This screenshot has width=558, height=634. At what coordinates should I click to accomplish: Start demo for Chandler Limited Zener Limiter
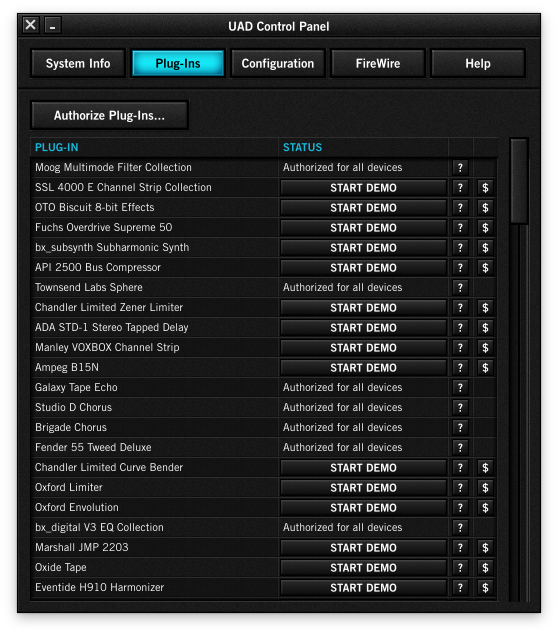click(363, 308)
